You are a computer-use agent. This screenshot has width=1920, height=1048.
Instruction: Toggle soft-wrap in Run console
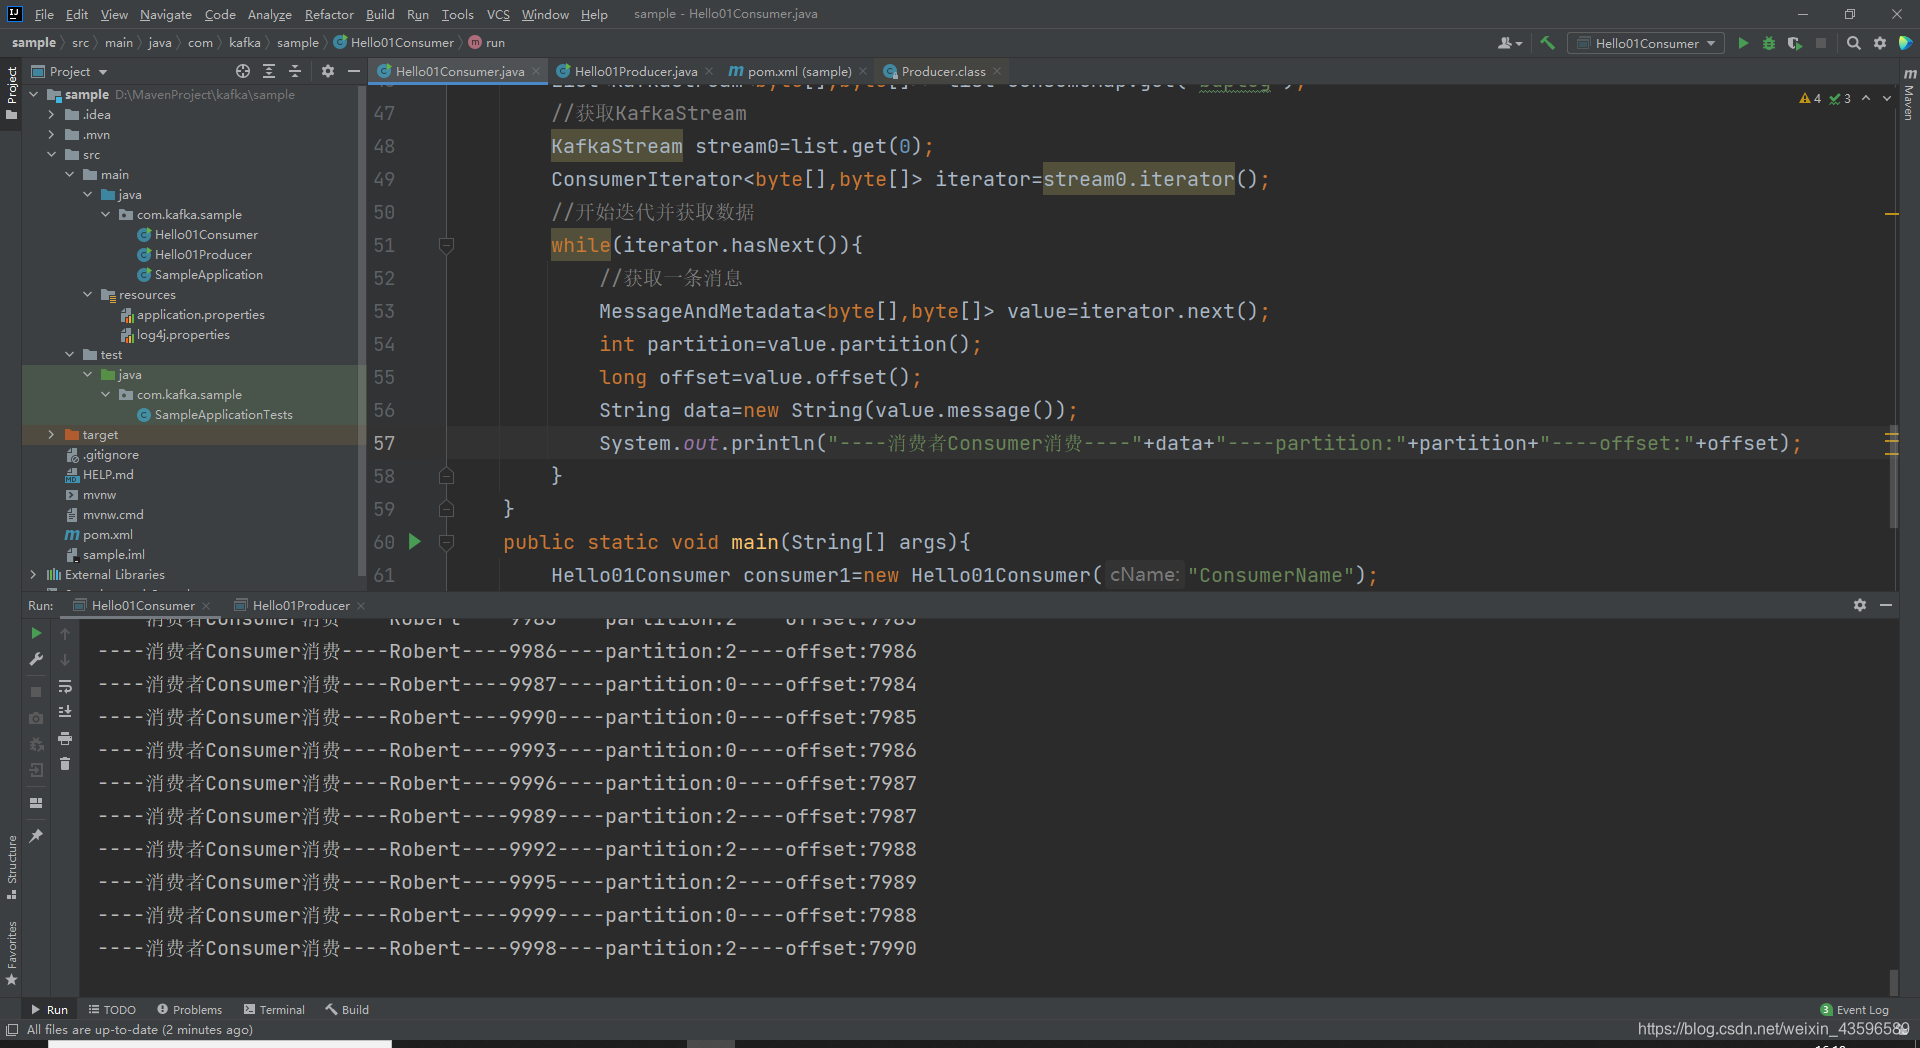click(65, 686)
